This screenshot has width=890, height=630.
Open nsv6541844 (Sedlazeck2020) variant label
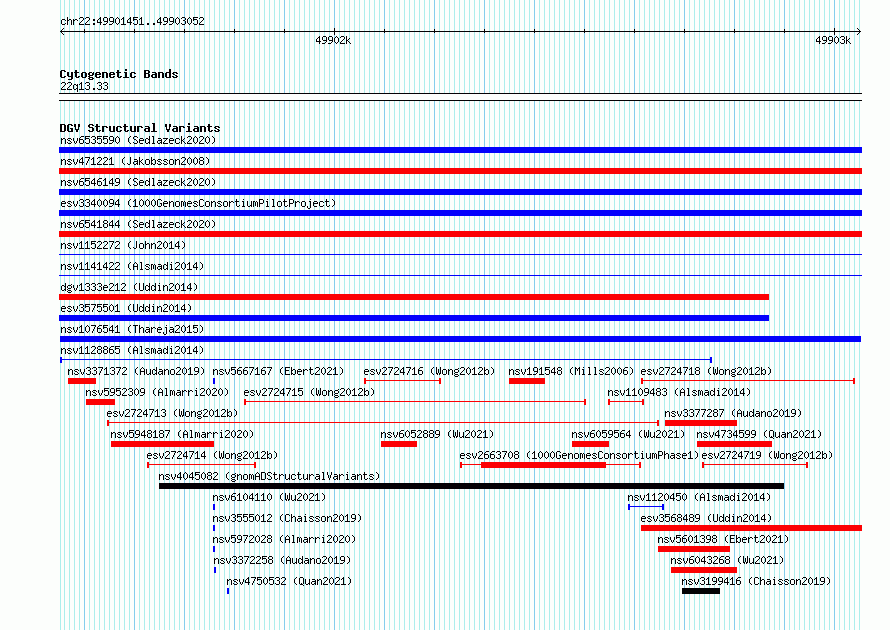tap(138, 224)
